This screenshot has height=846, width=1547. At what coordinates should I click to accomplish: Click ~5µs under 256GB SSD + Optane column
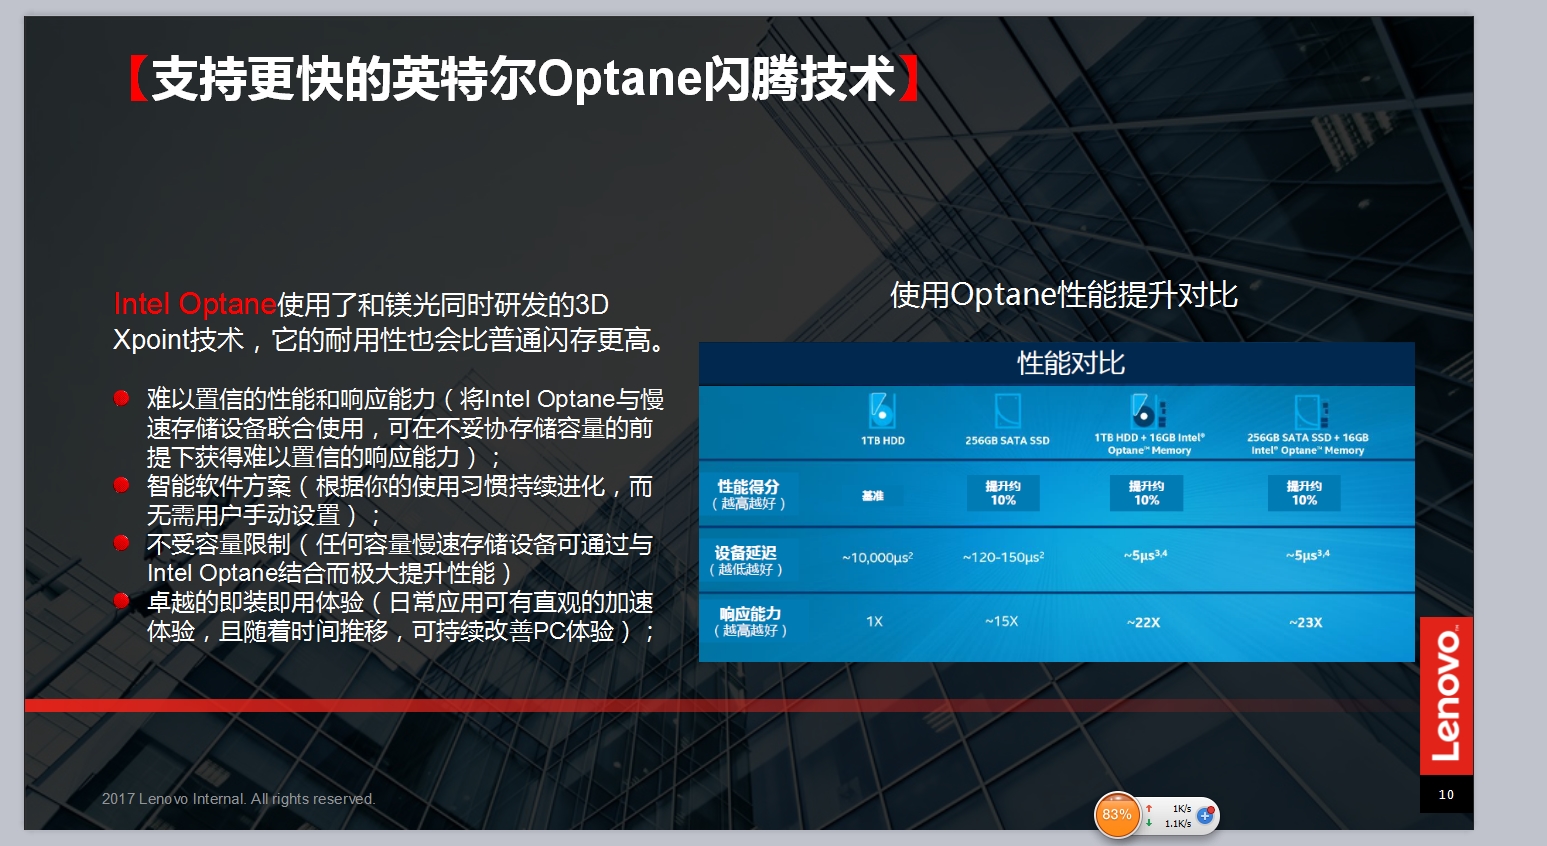tap(1307, 555)
